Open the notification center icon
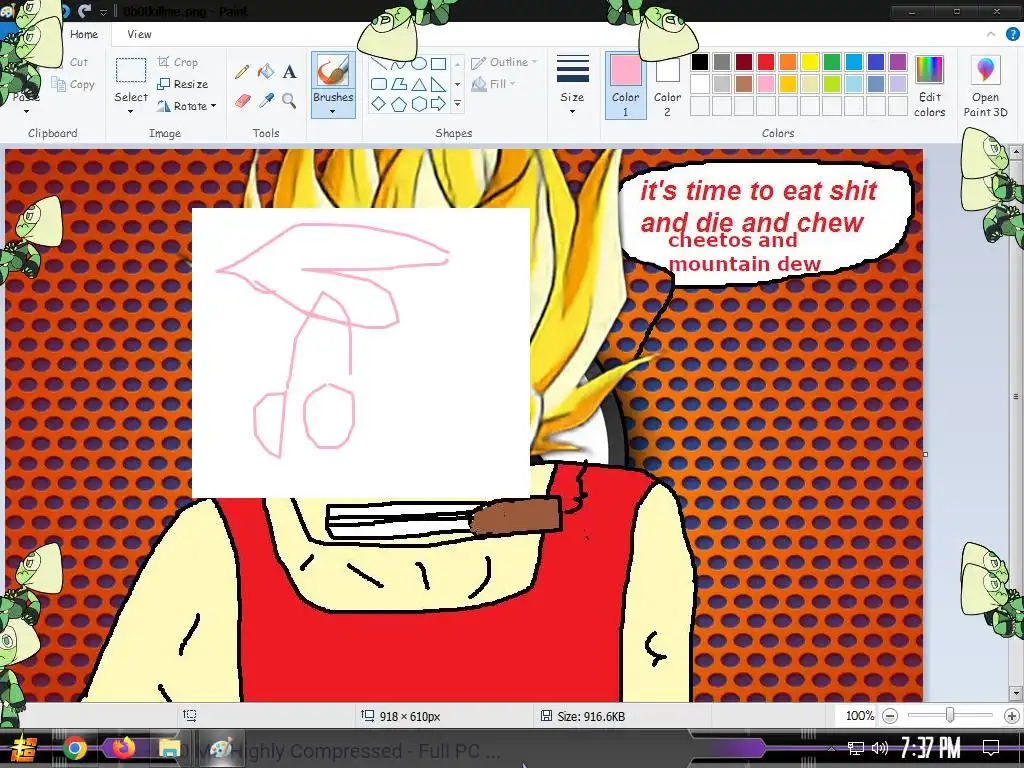This screenshot has height=768, width=1024. coord(991,748)
